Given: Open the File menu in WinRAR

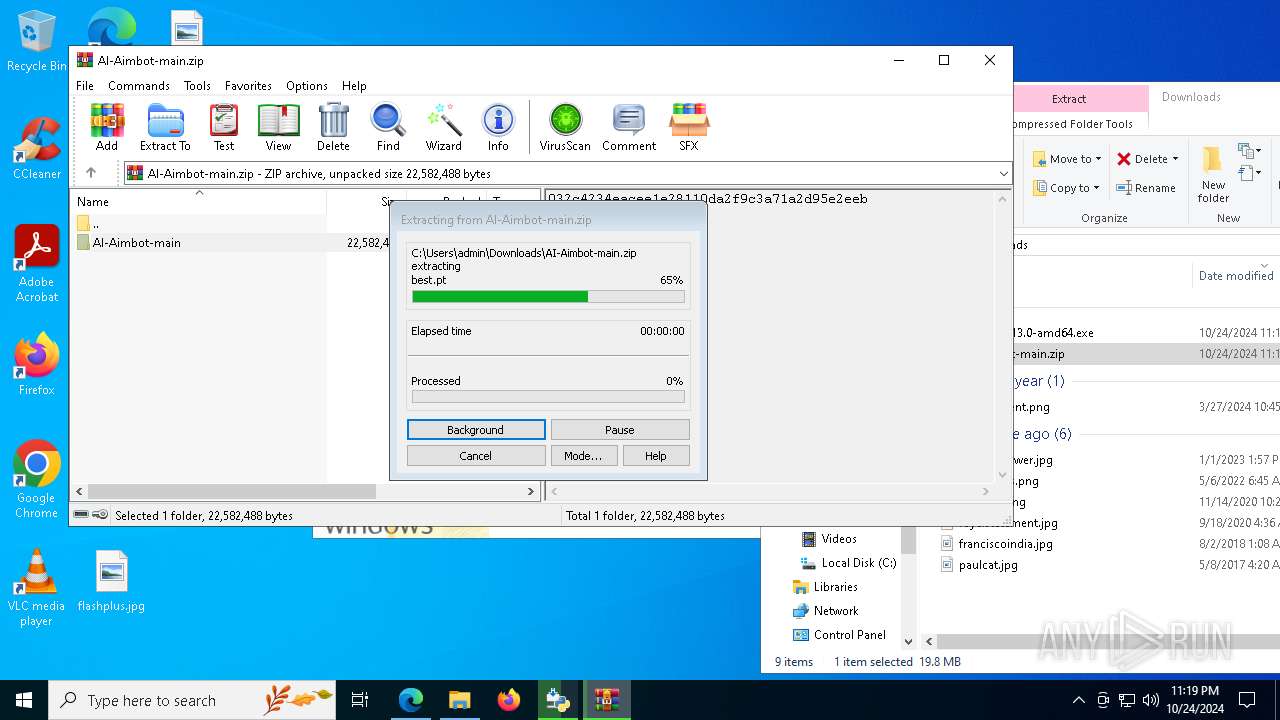Looking at the screenshot, I should click(85, 86).
